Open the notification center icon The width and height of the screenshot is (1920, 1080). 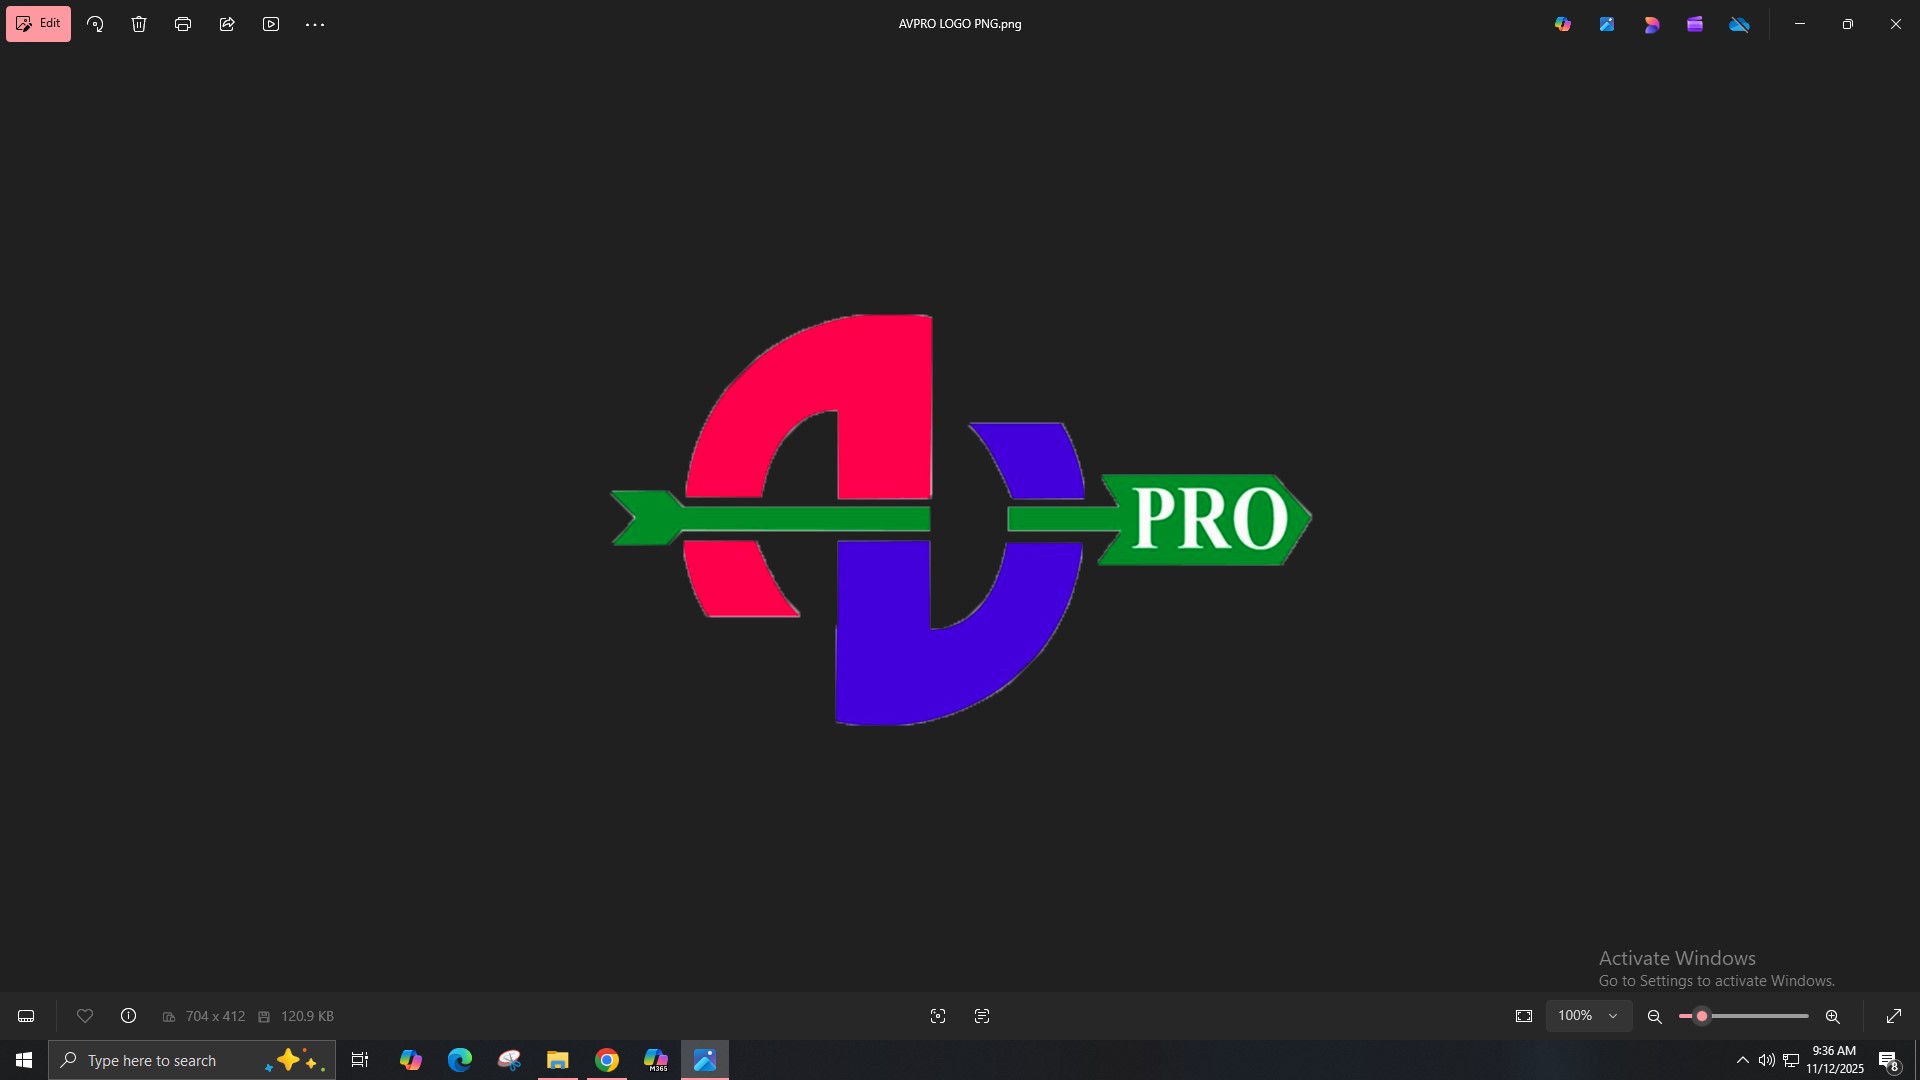(1889, 1060)
